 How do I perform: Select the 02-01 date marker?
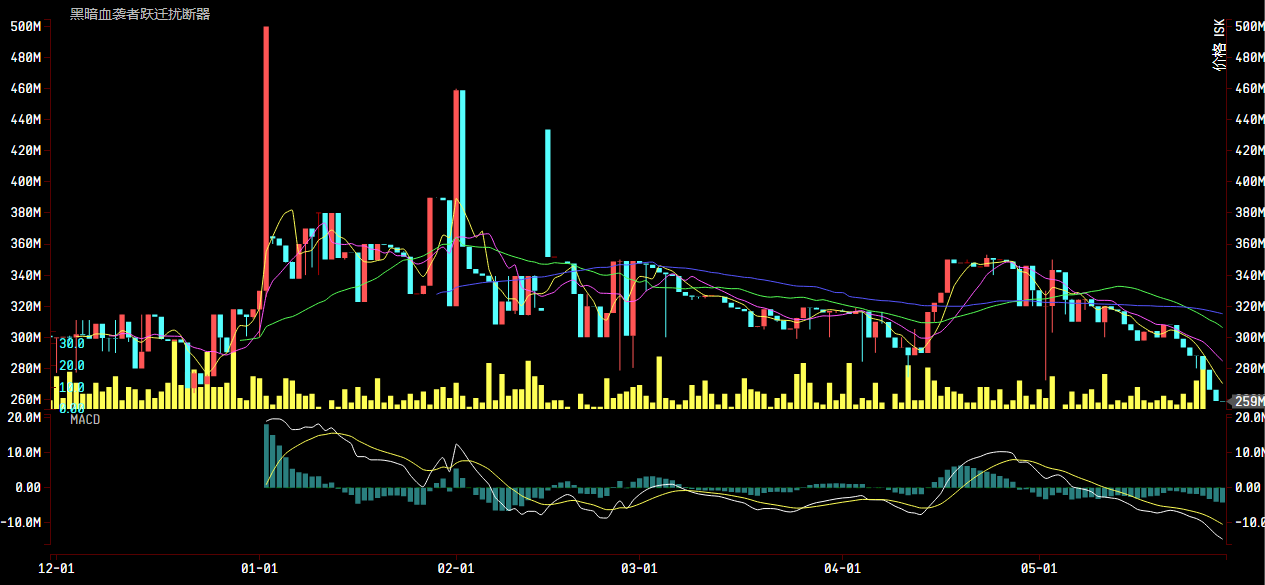click(455, 568)
